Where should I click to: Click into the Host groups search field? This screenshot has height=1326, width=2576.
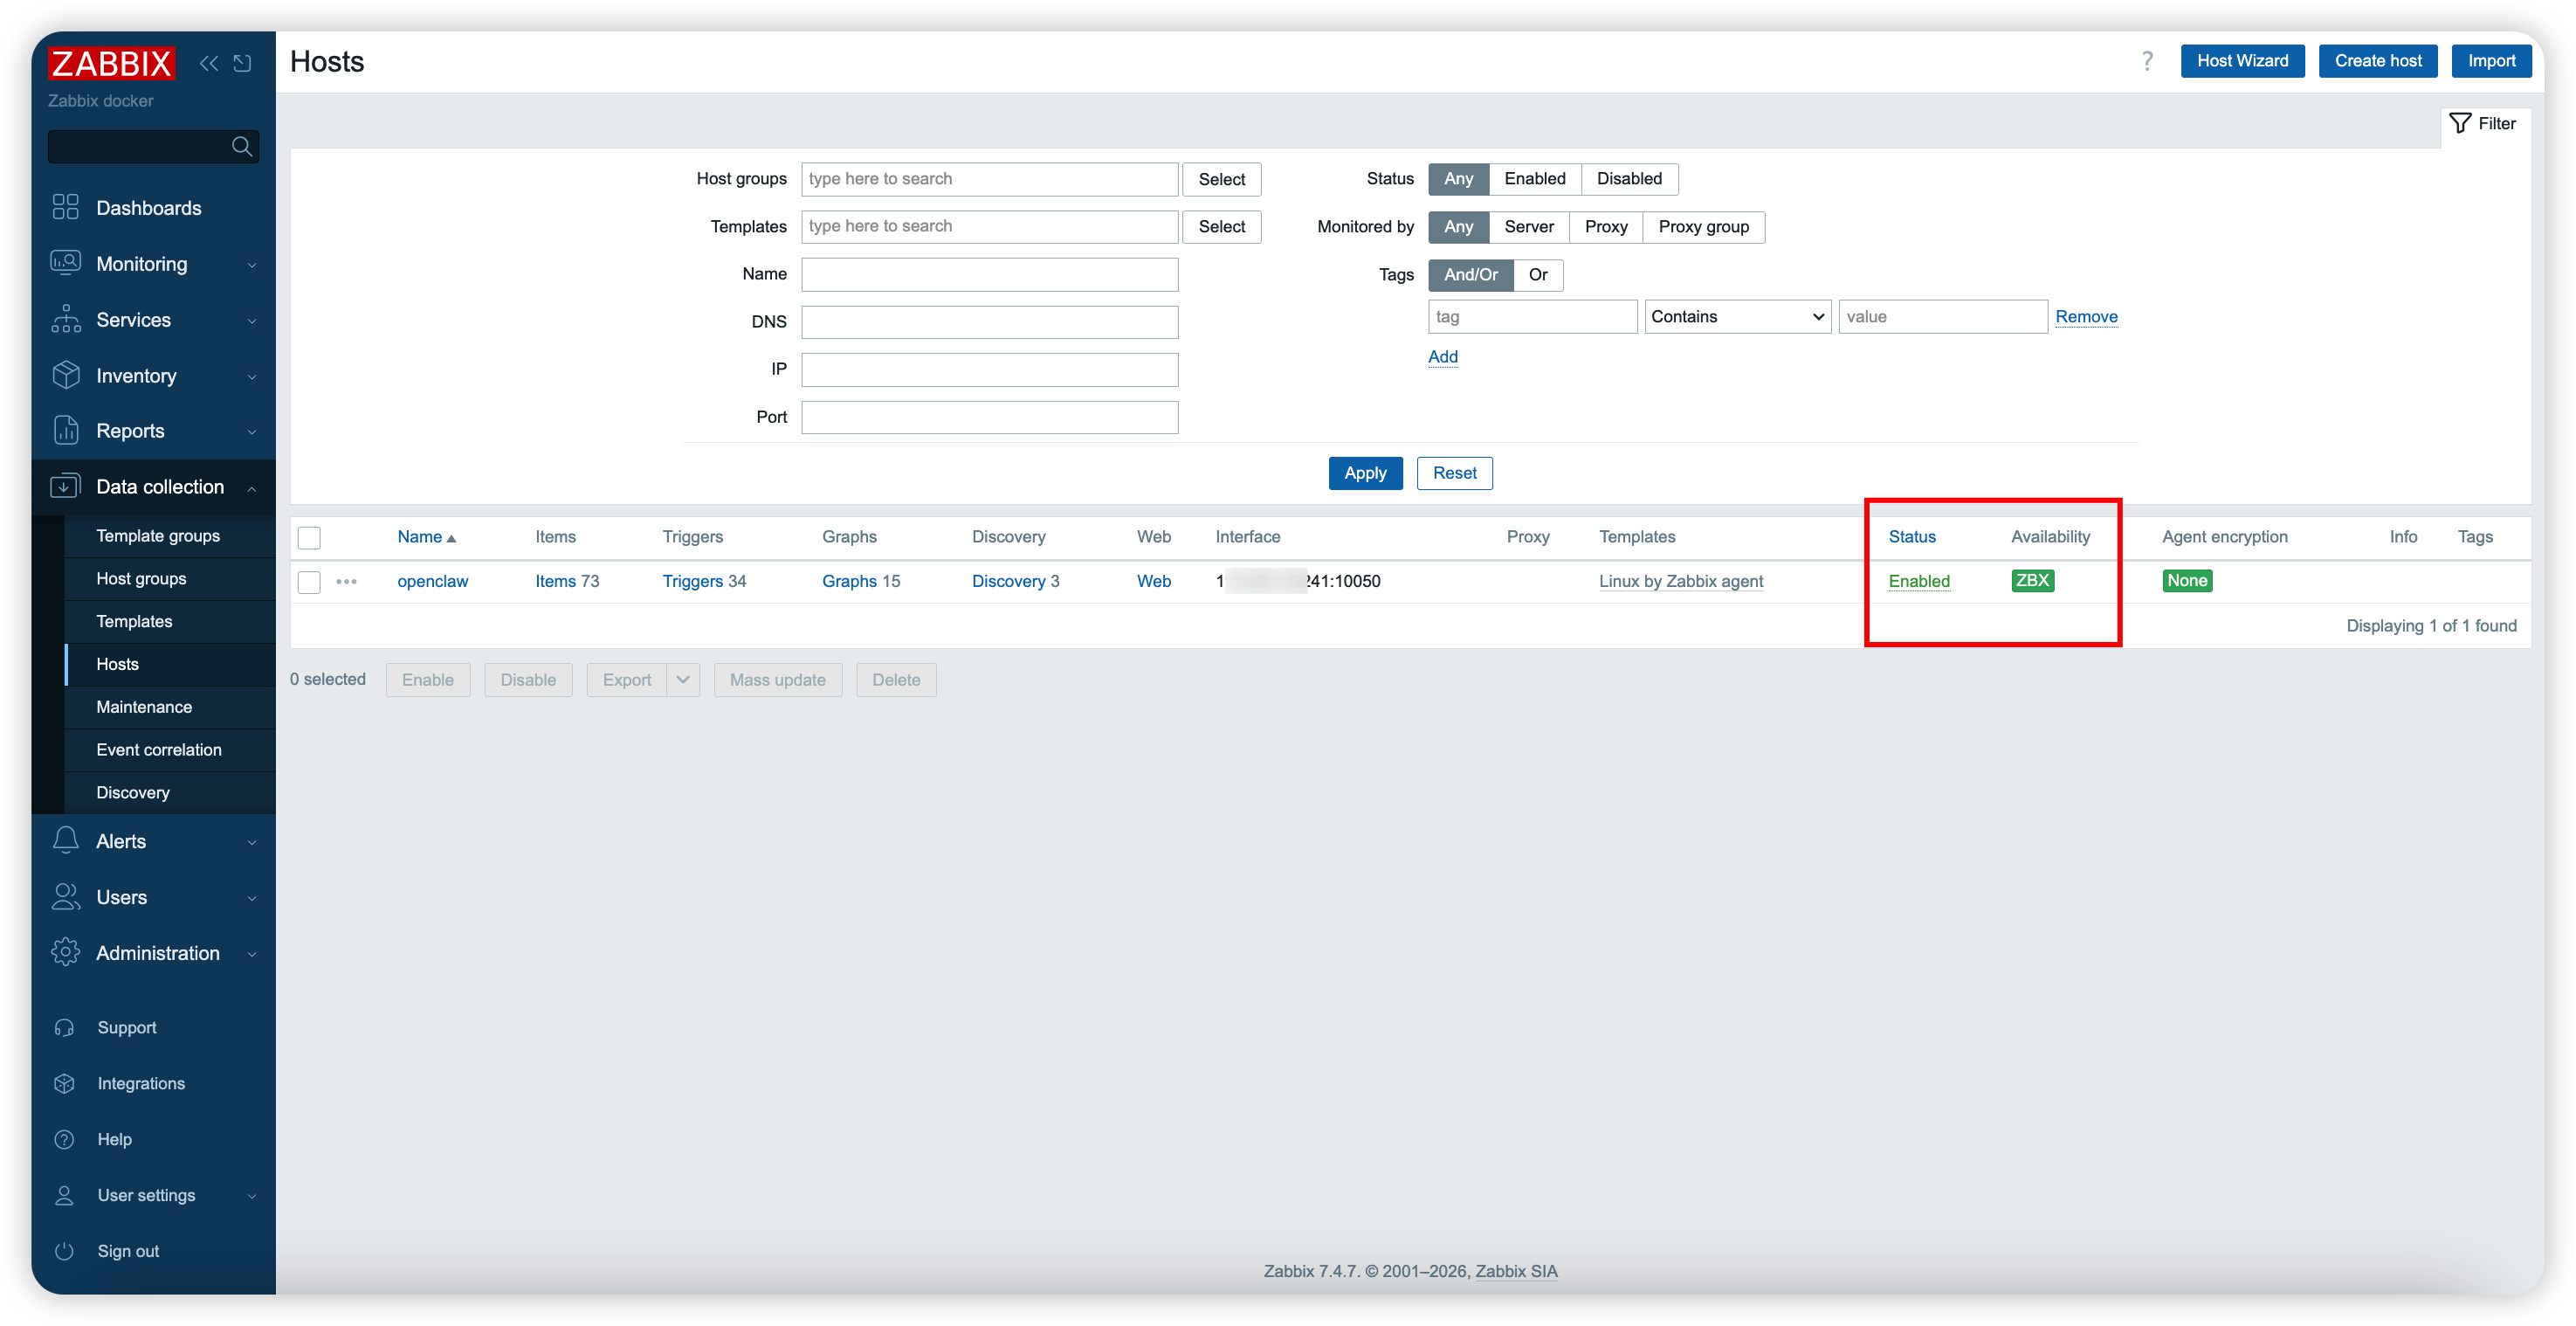(x=988, y=179)
